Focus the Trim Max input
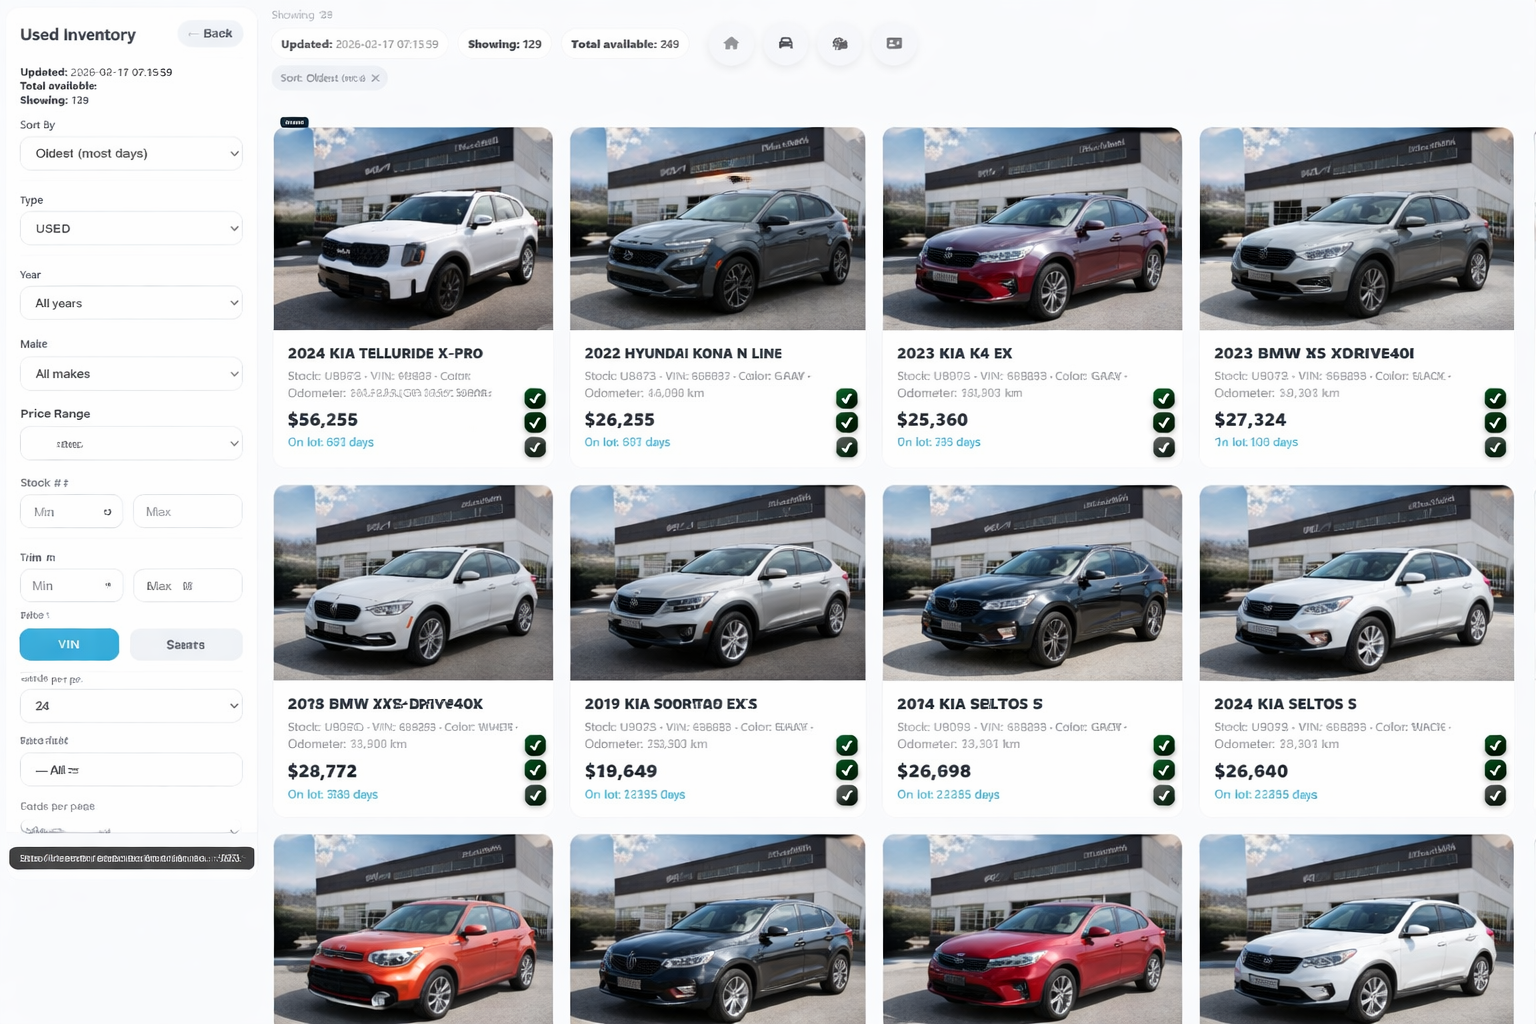The image size is (1536, 1024). (x=188, y=586)
